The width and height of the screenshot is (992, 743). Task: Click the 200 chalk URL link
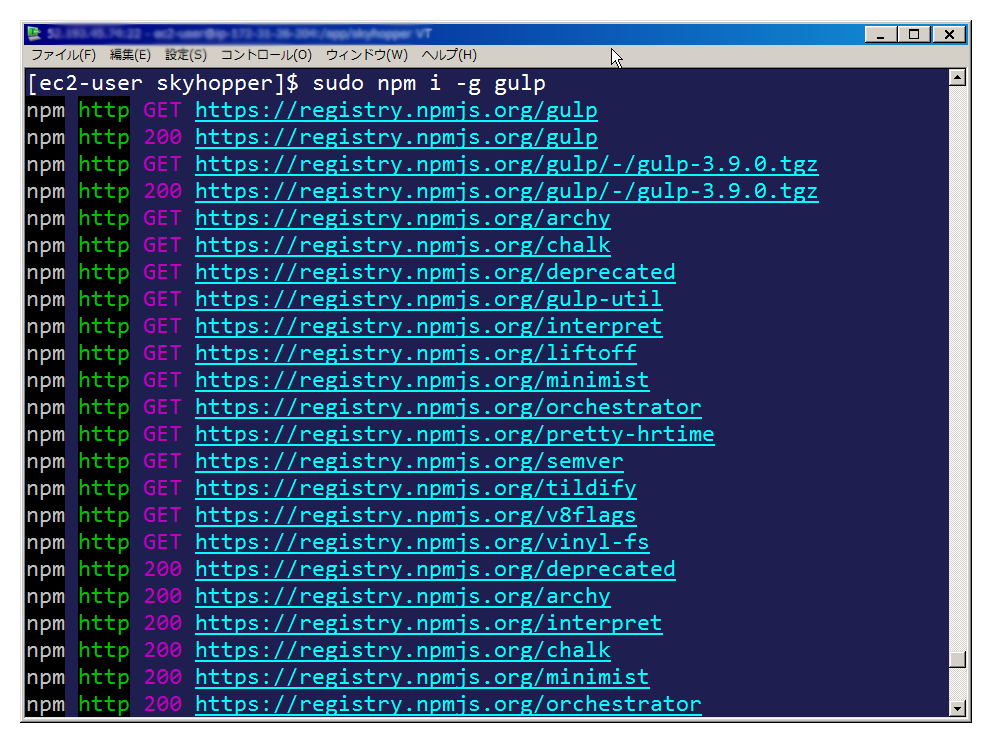coord(403,650)
